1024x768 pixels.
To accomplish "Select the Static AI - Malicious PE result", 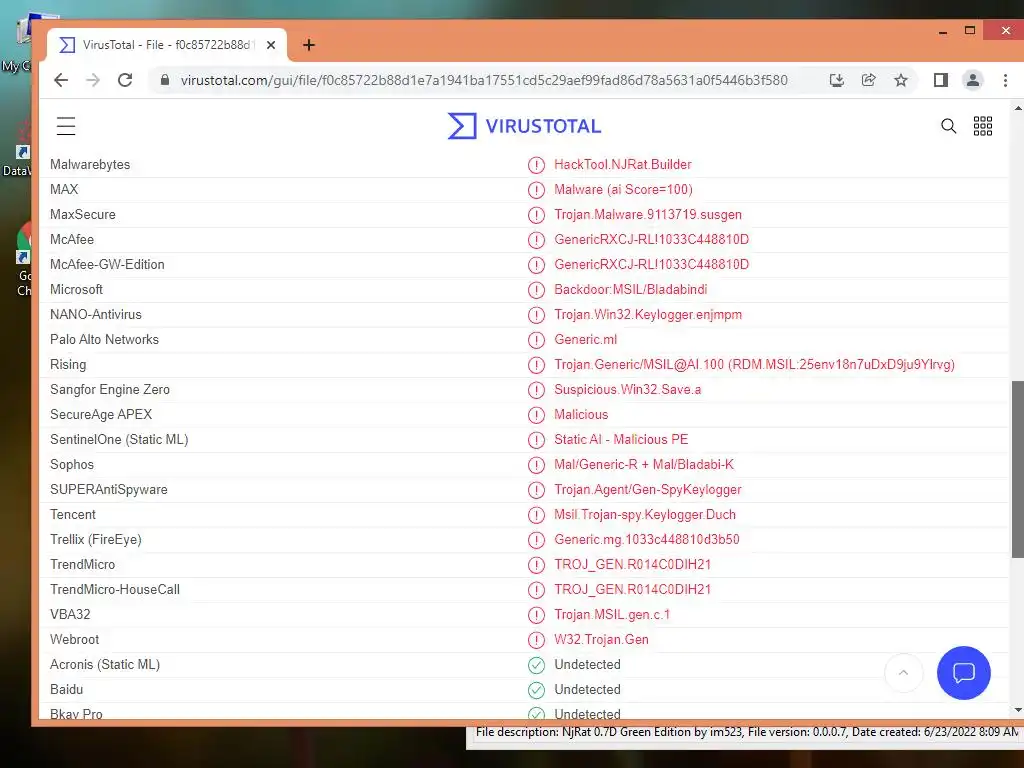I will coord(621,440).
